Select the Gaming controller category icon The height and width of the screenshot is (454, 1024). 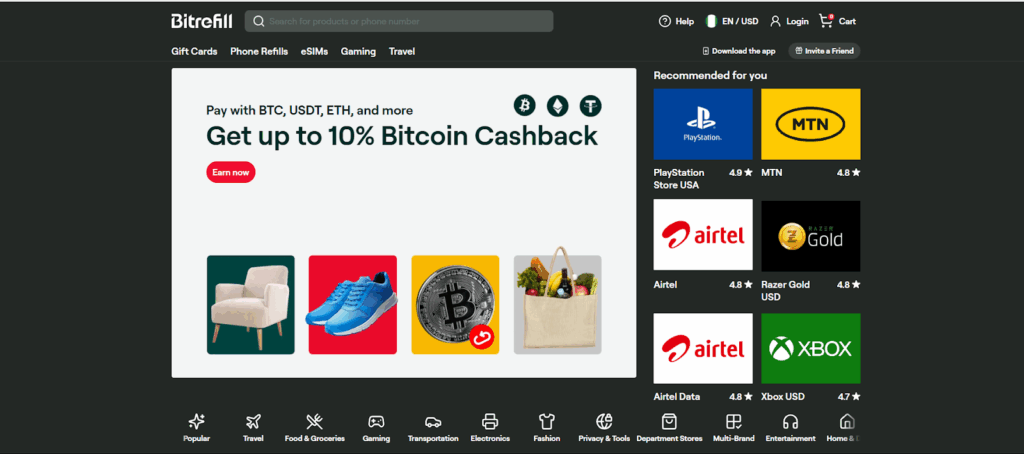click(376, 421)
